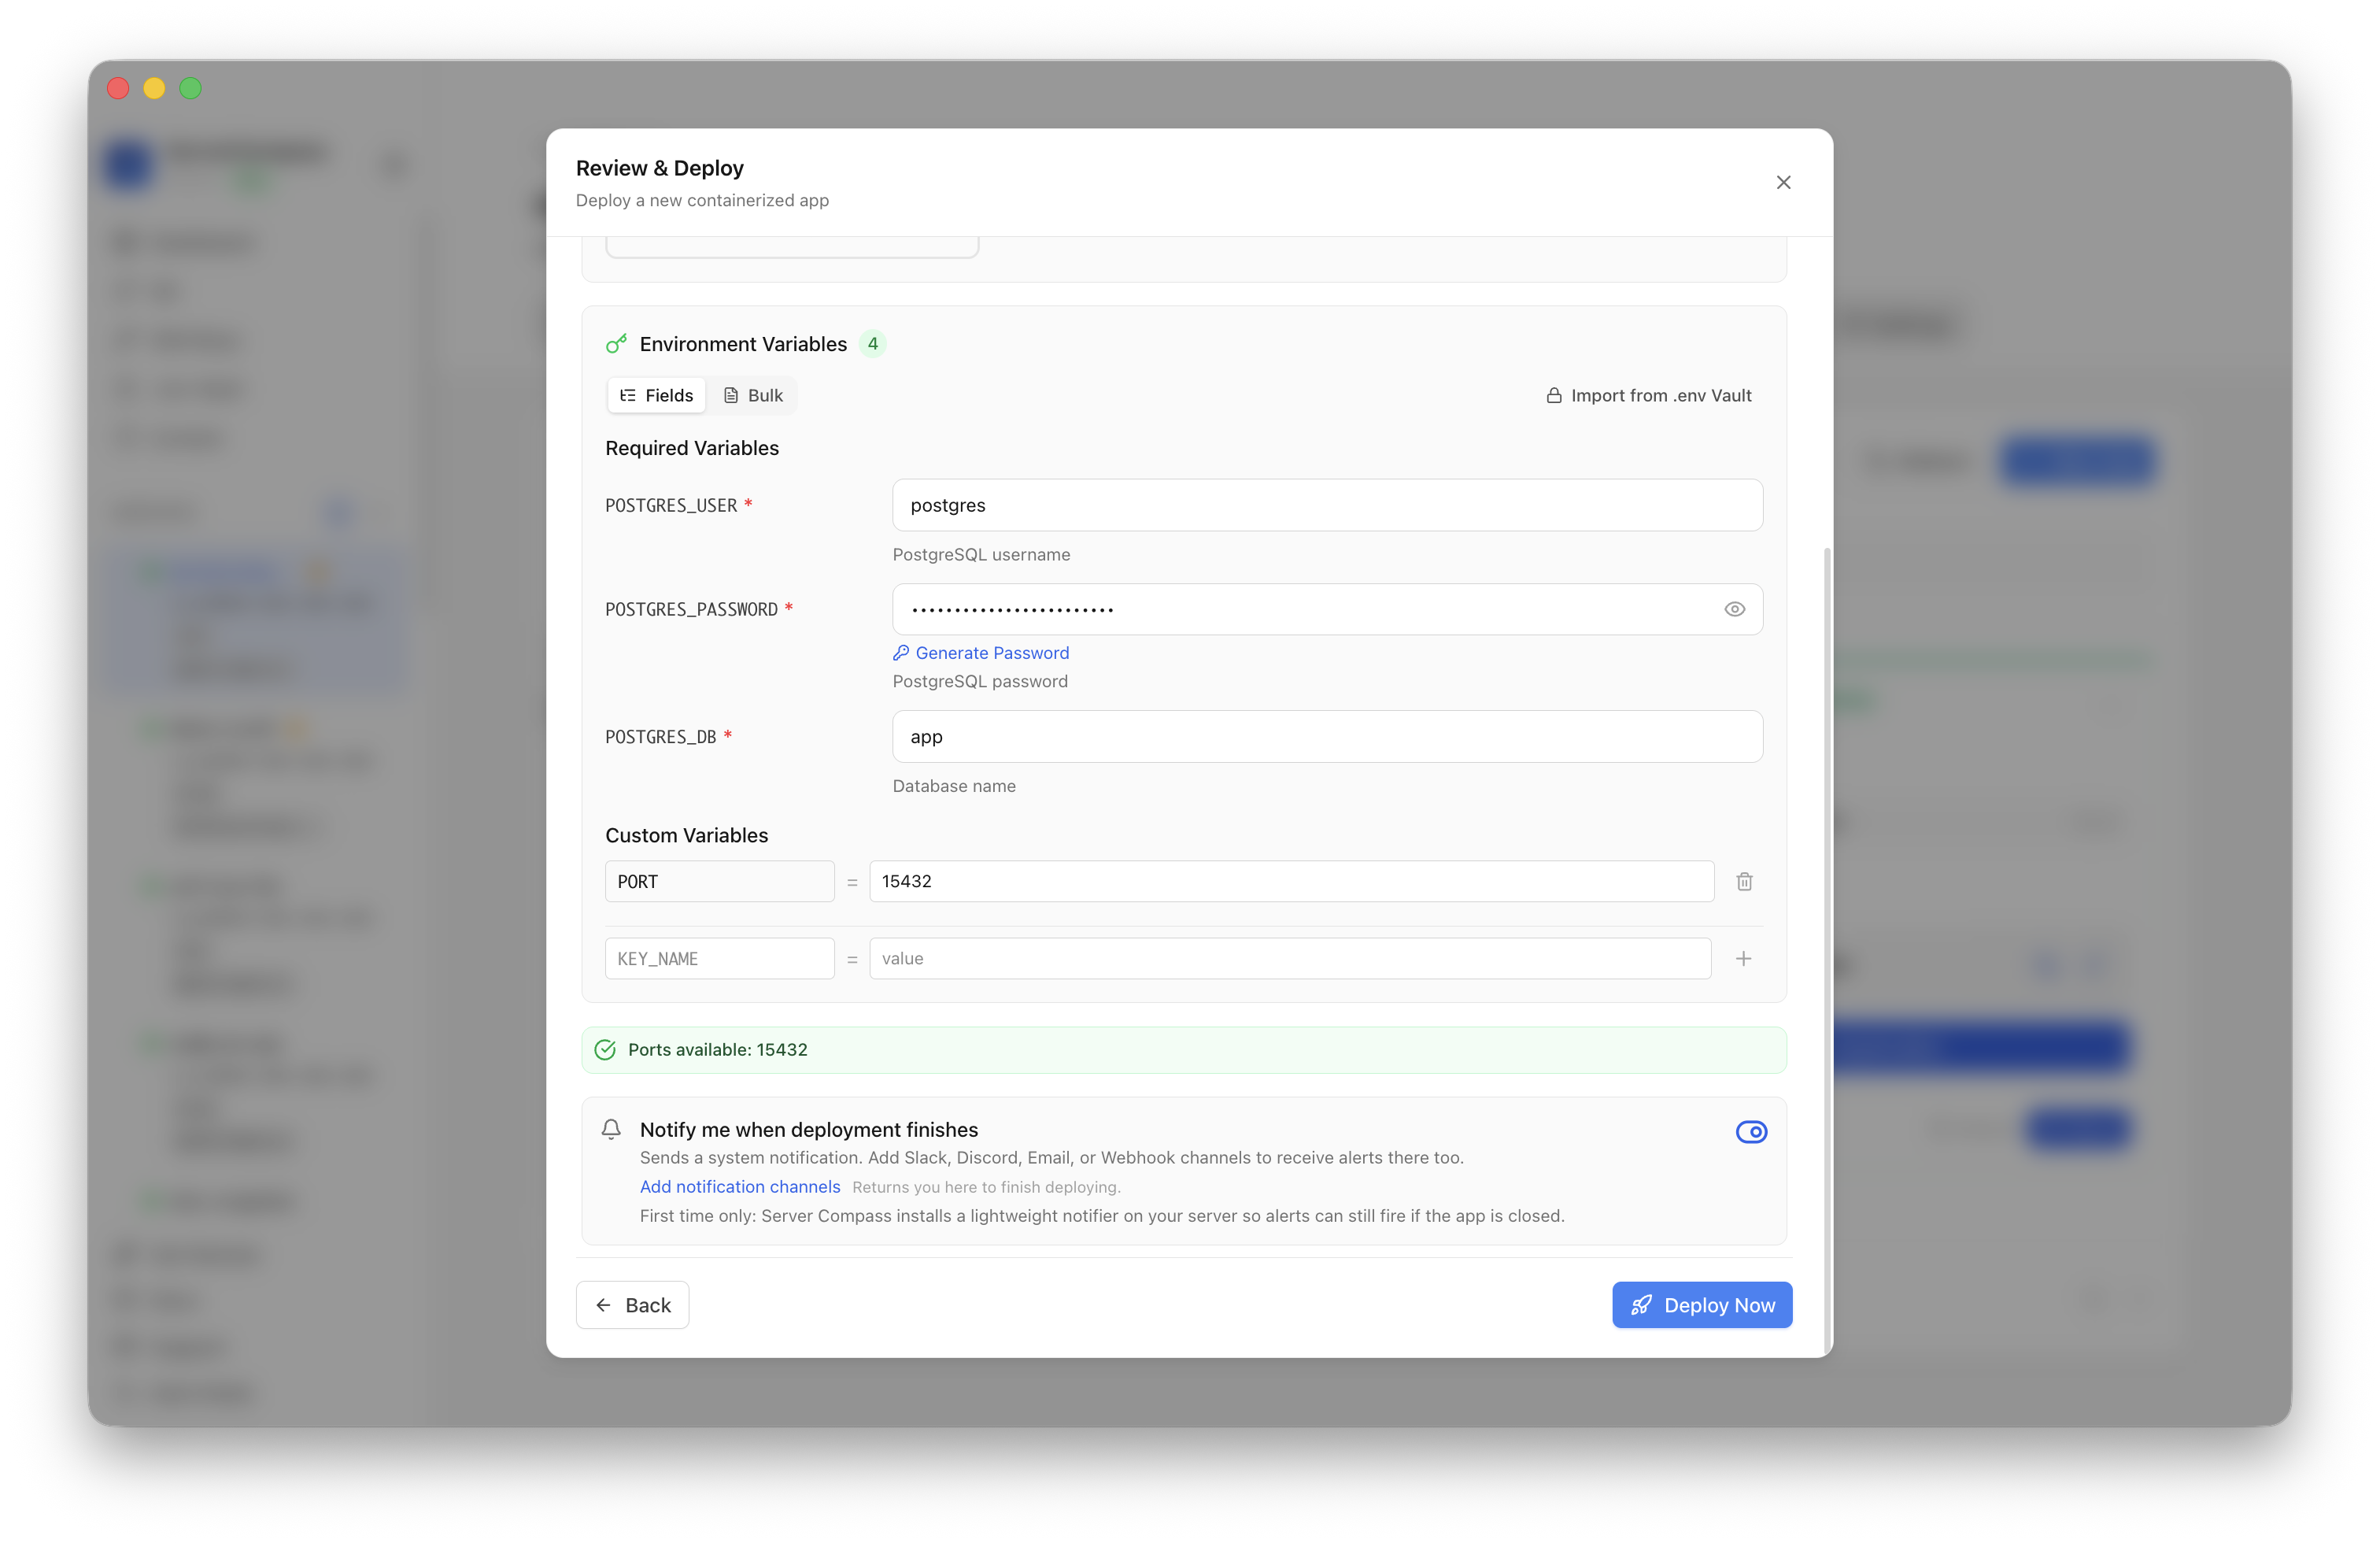2380x1543 pixels.
Task: Click the POSTGRES_DB input field
Action: (x=1327, y=737)
